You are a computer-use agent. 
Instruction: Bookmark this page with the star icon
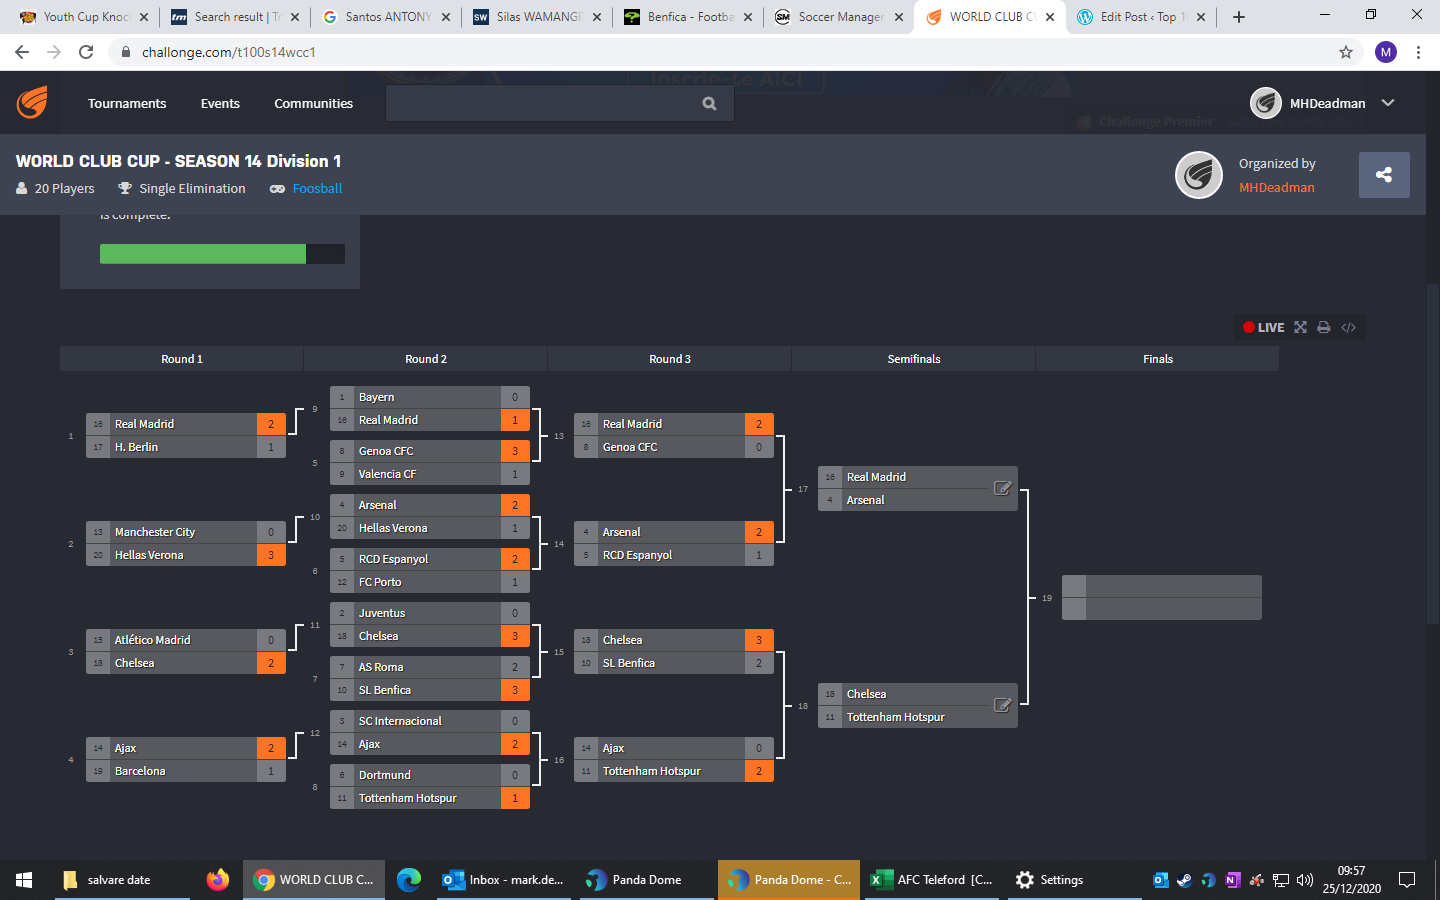1346,52
